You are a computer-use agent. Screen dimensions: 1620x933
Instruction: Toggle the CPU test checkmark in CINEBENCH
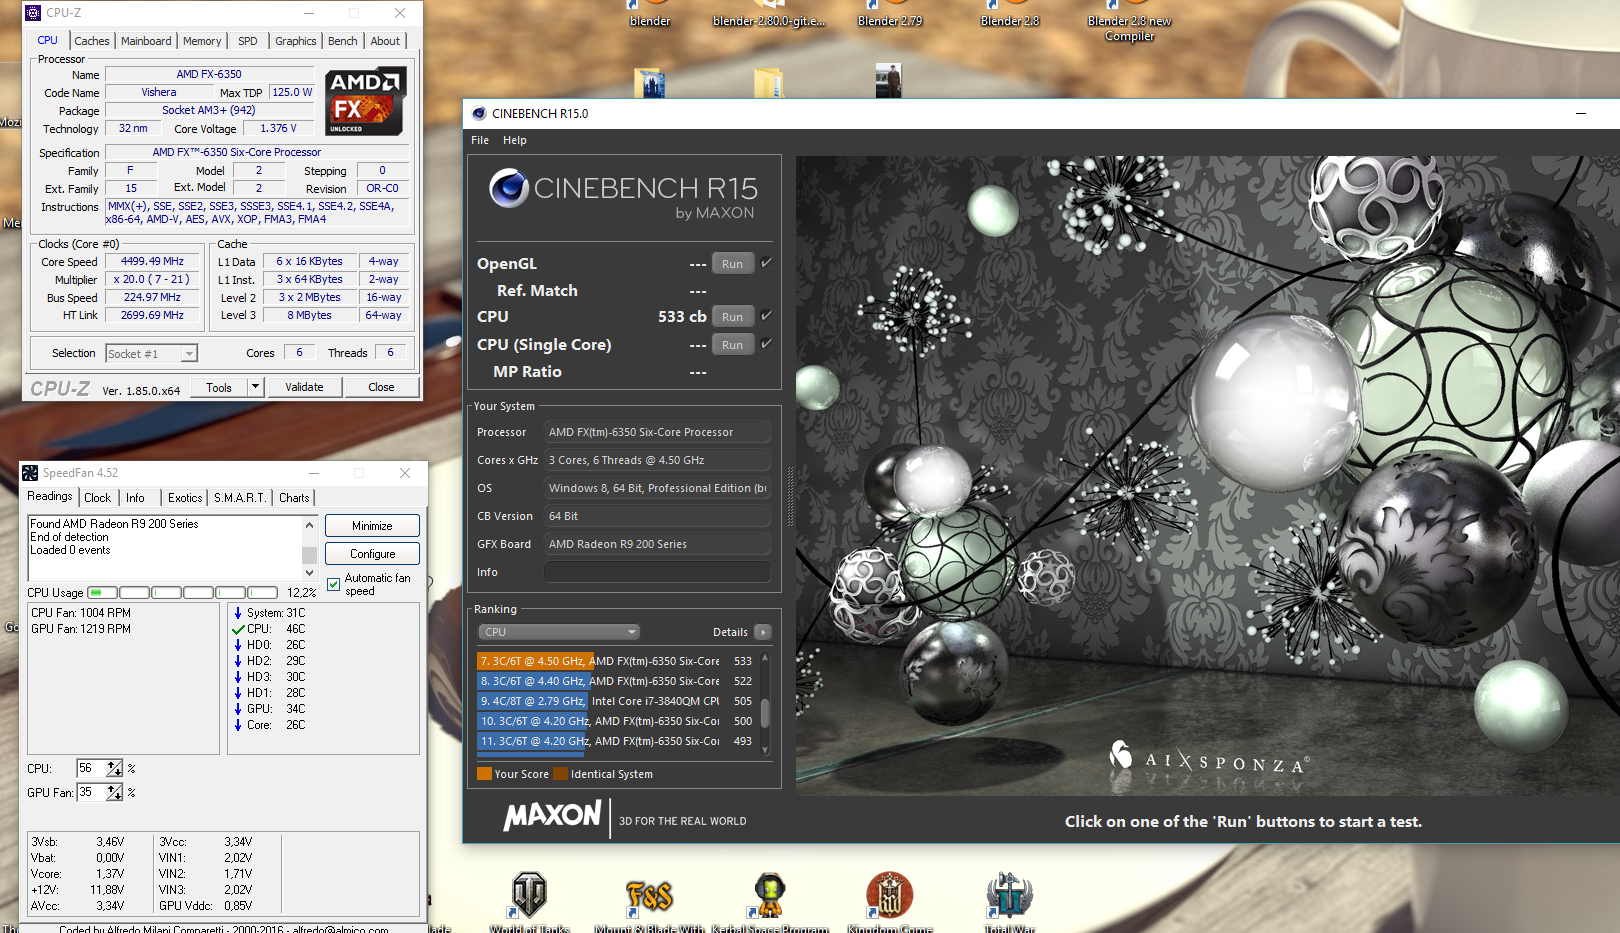(x=766, y=315)
